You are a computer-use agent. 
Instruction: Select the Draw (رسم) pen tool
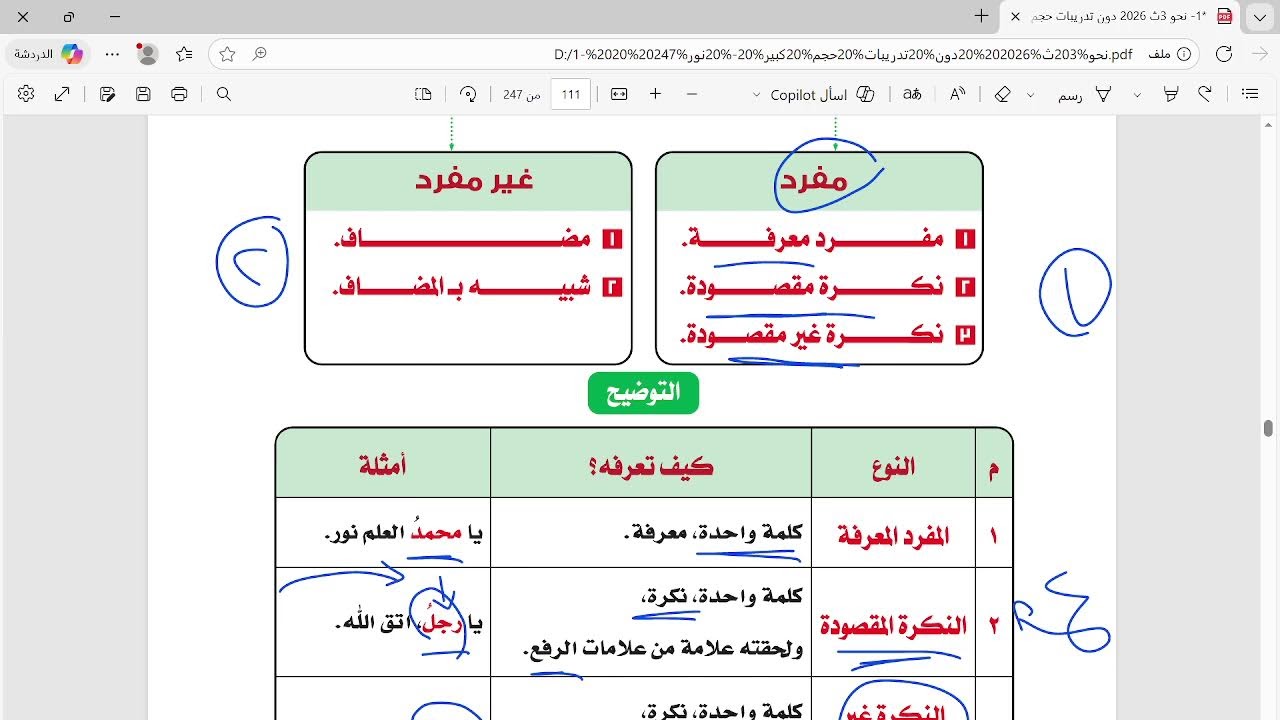tap(1087, 94)
